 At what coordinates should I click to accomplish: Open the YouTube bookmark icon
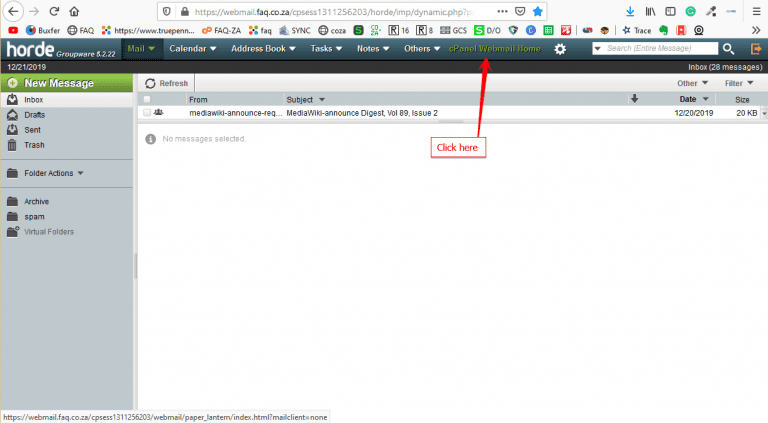pyautogui.click(x=13, y=30)
